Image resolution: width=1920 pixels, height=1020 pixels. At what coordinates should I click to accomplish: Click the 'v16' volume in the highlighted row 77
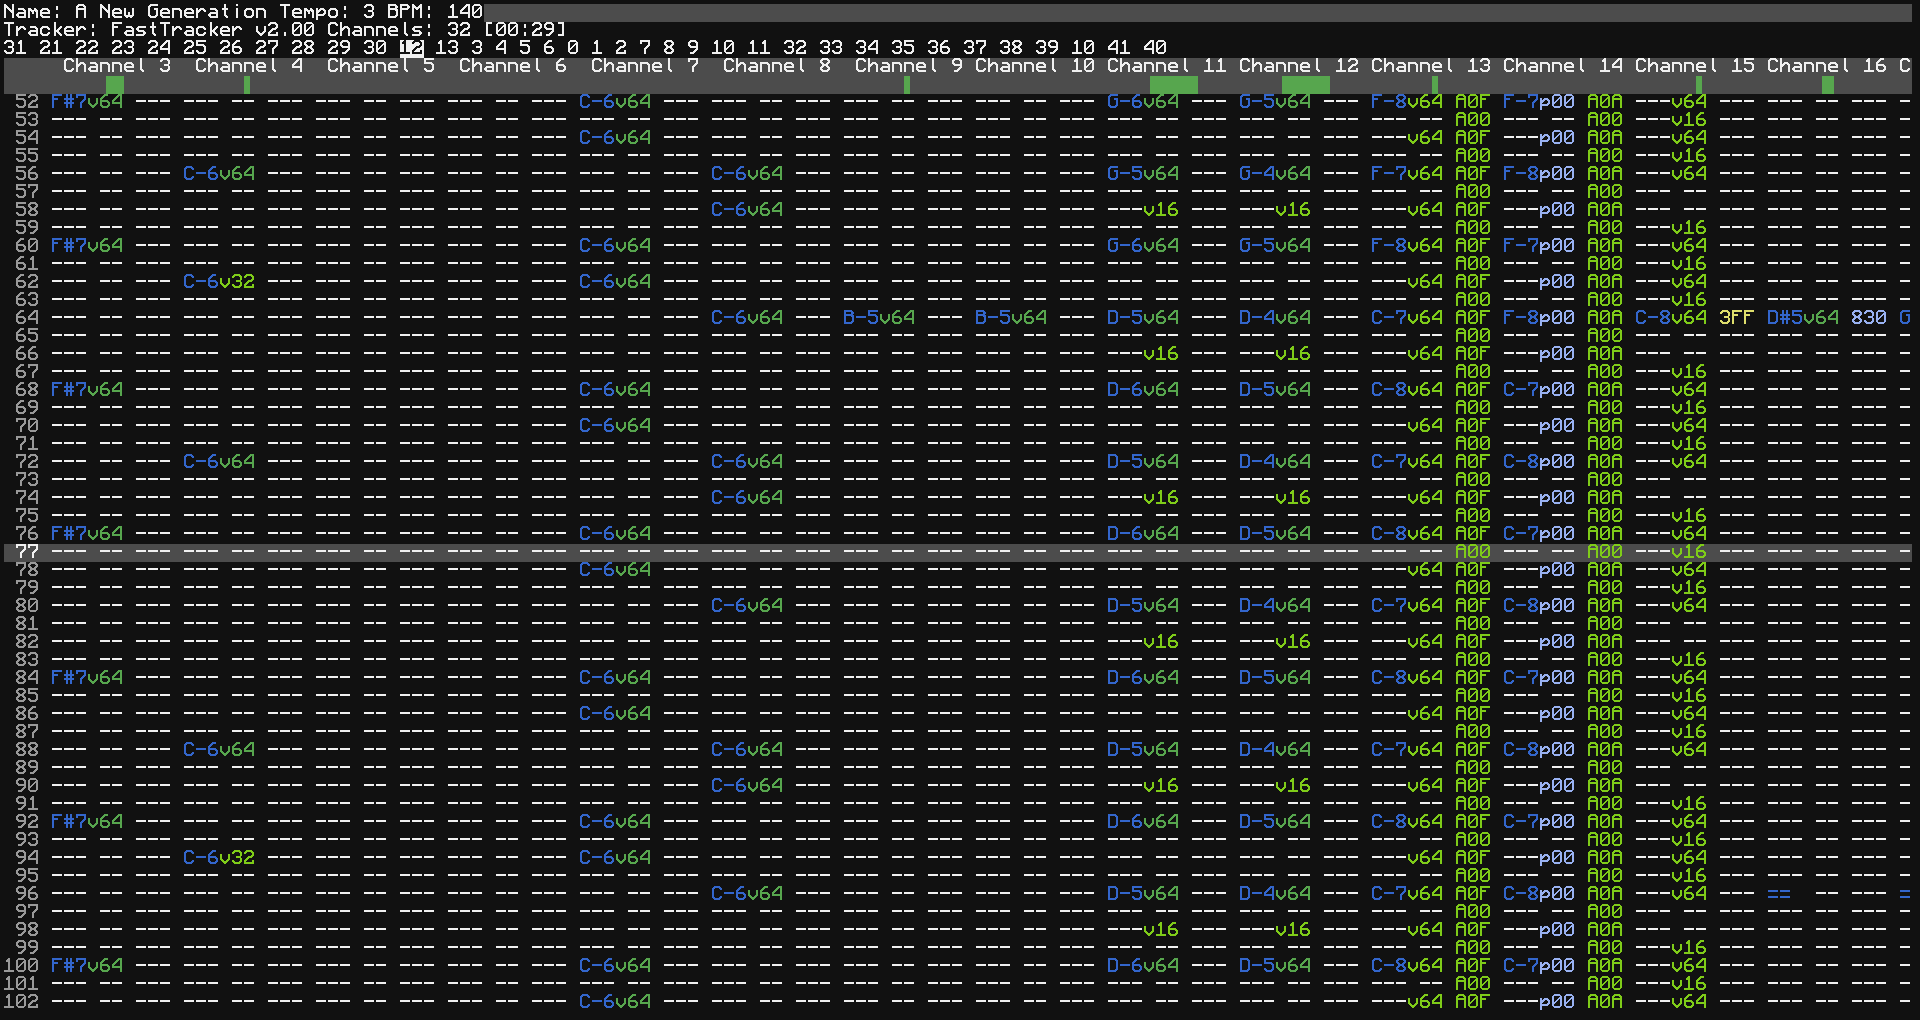point(1689,551)
